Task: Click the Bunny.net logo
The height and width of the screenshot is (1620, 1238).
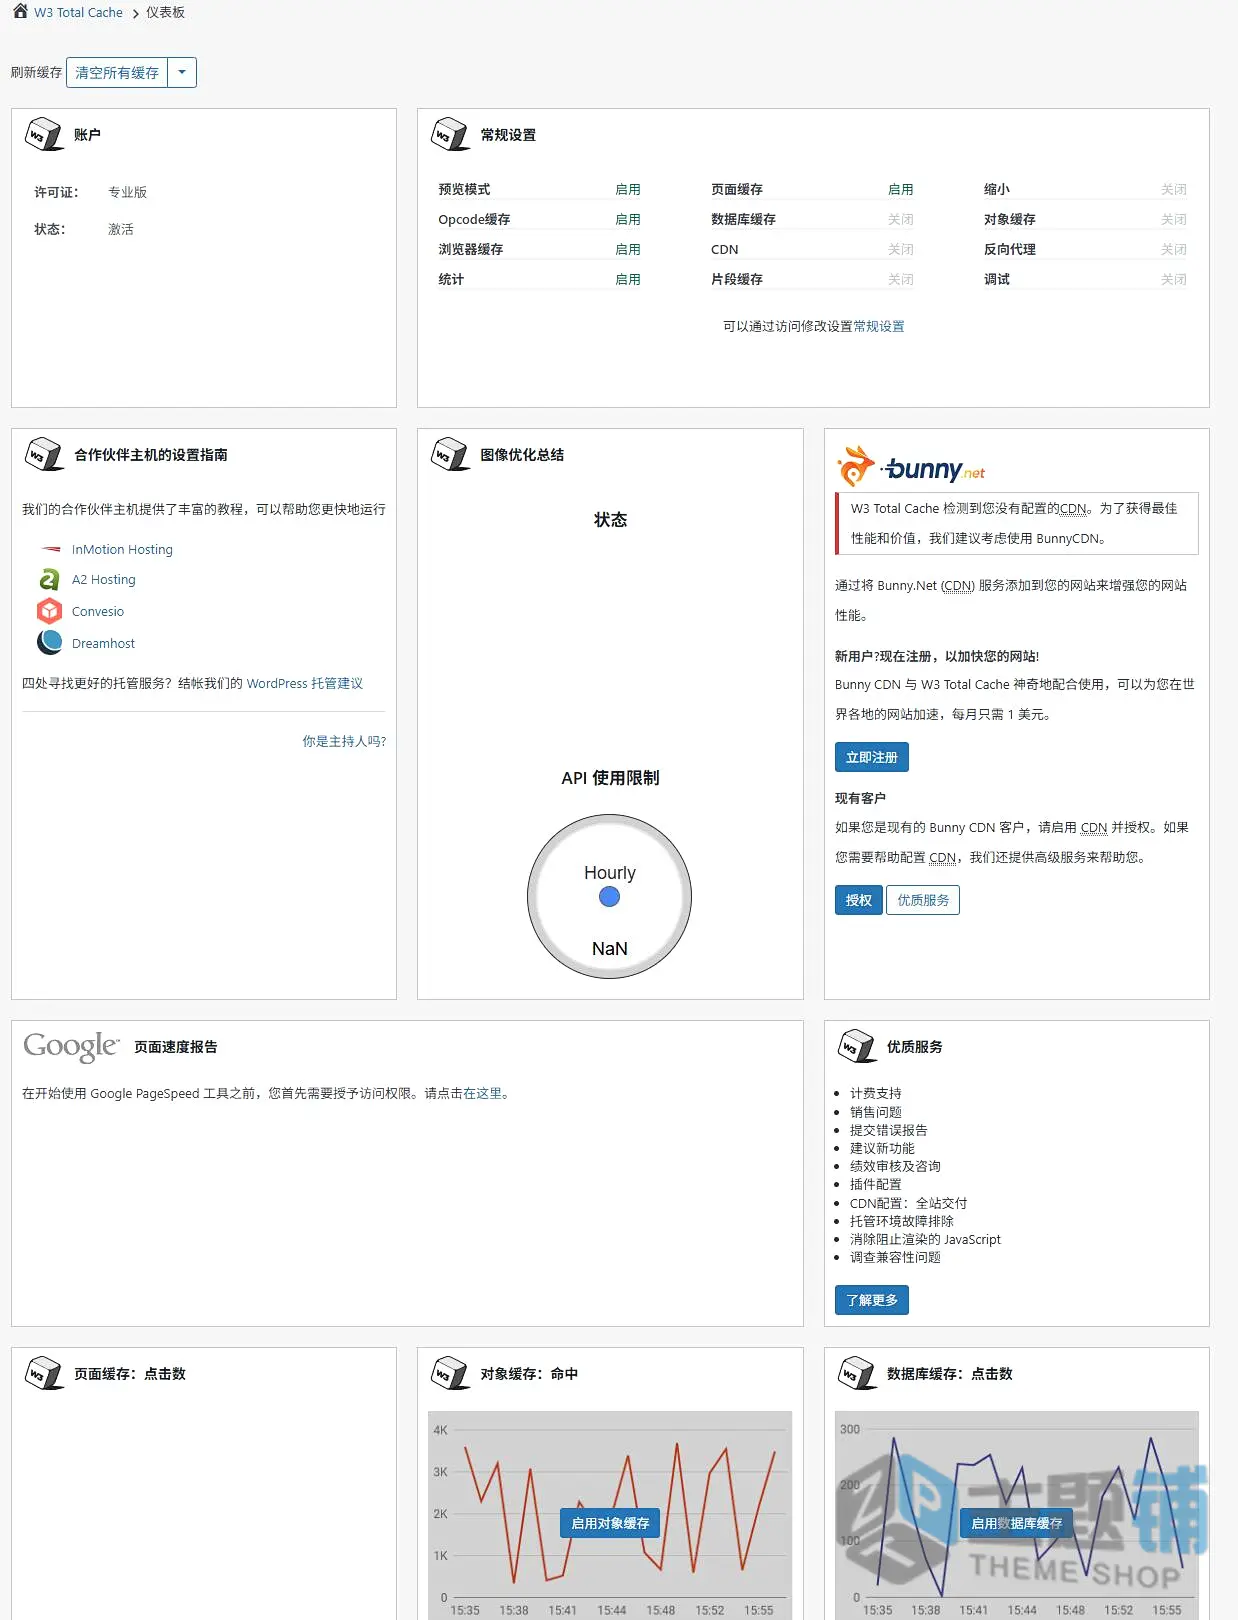Action: [x=911, y=466]
